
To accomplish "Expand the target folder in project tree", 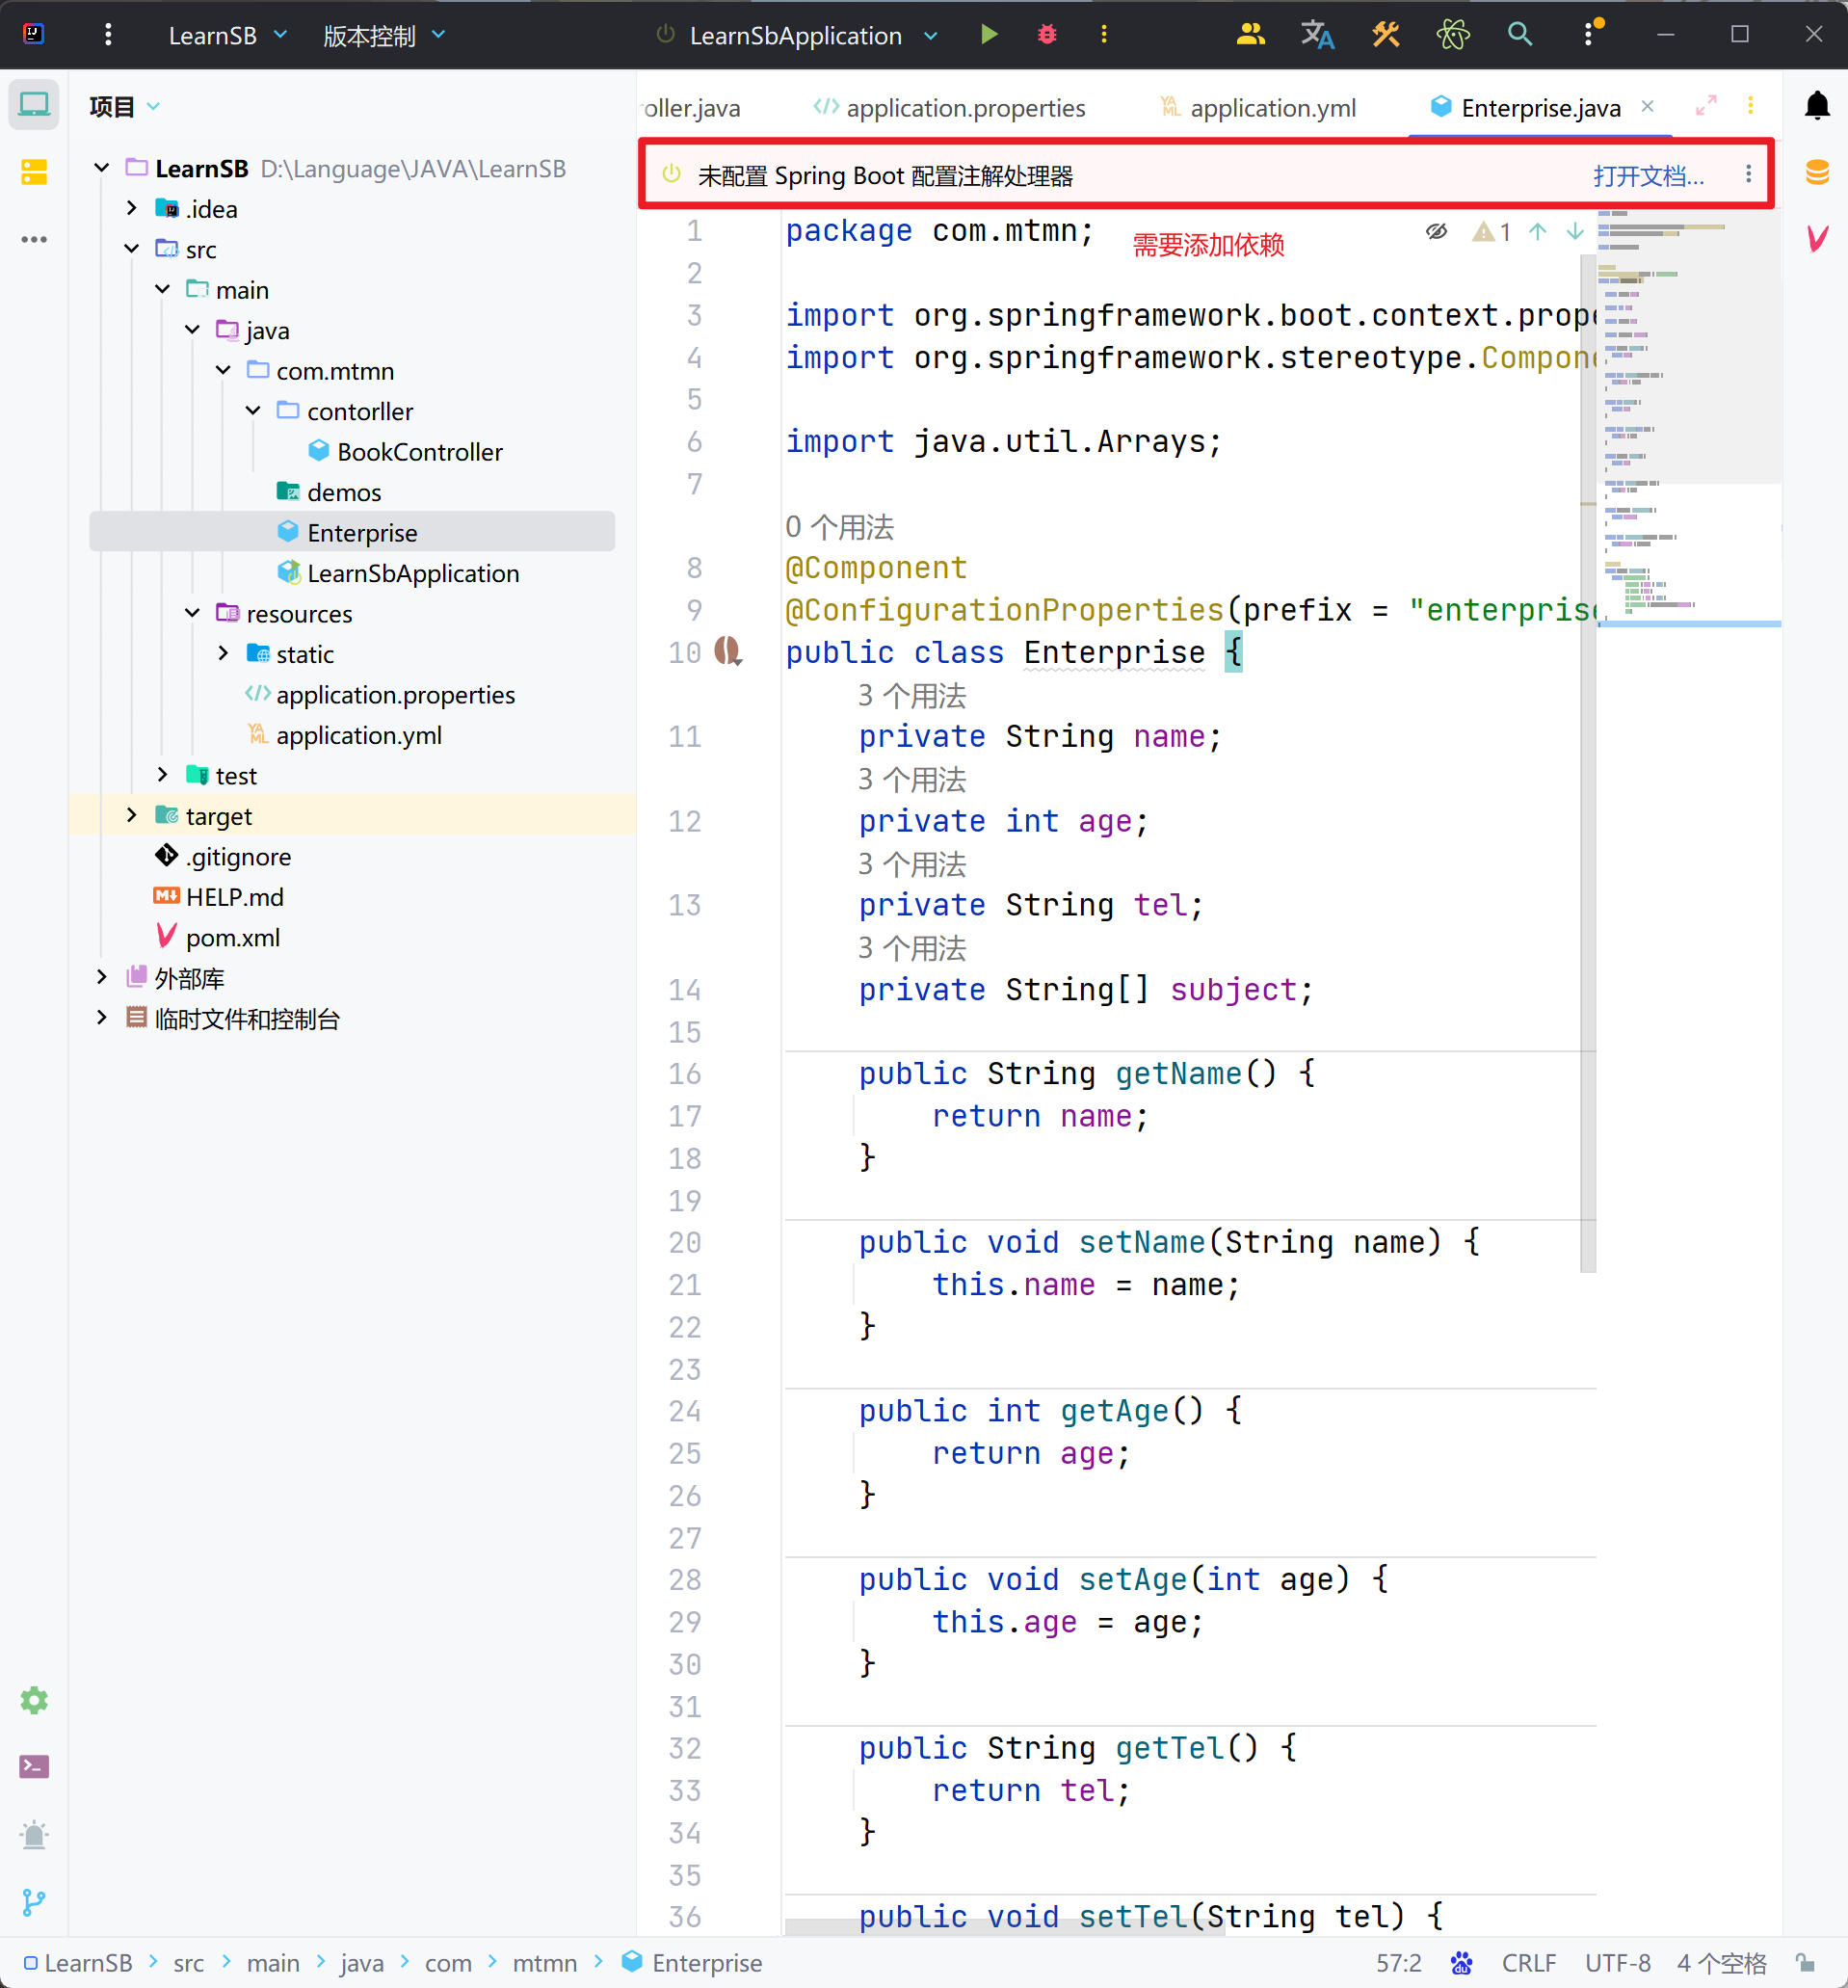I will [132, 816].
